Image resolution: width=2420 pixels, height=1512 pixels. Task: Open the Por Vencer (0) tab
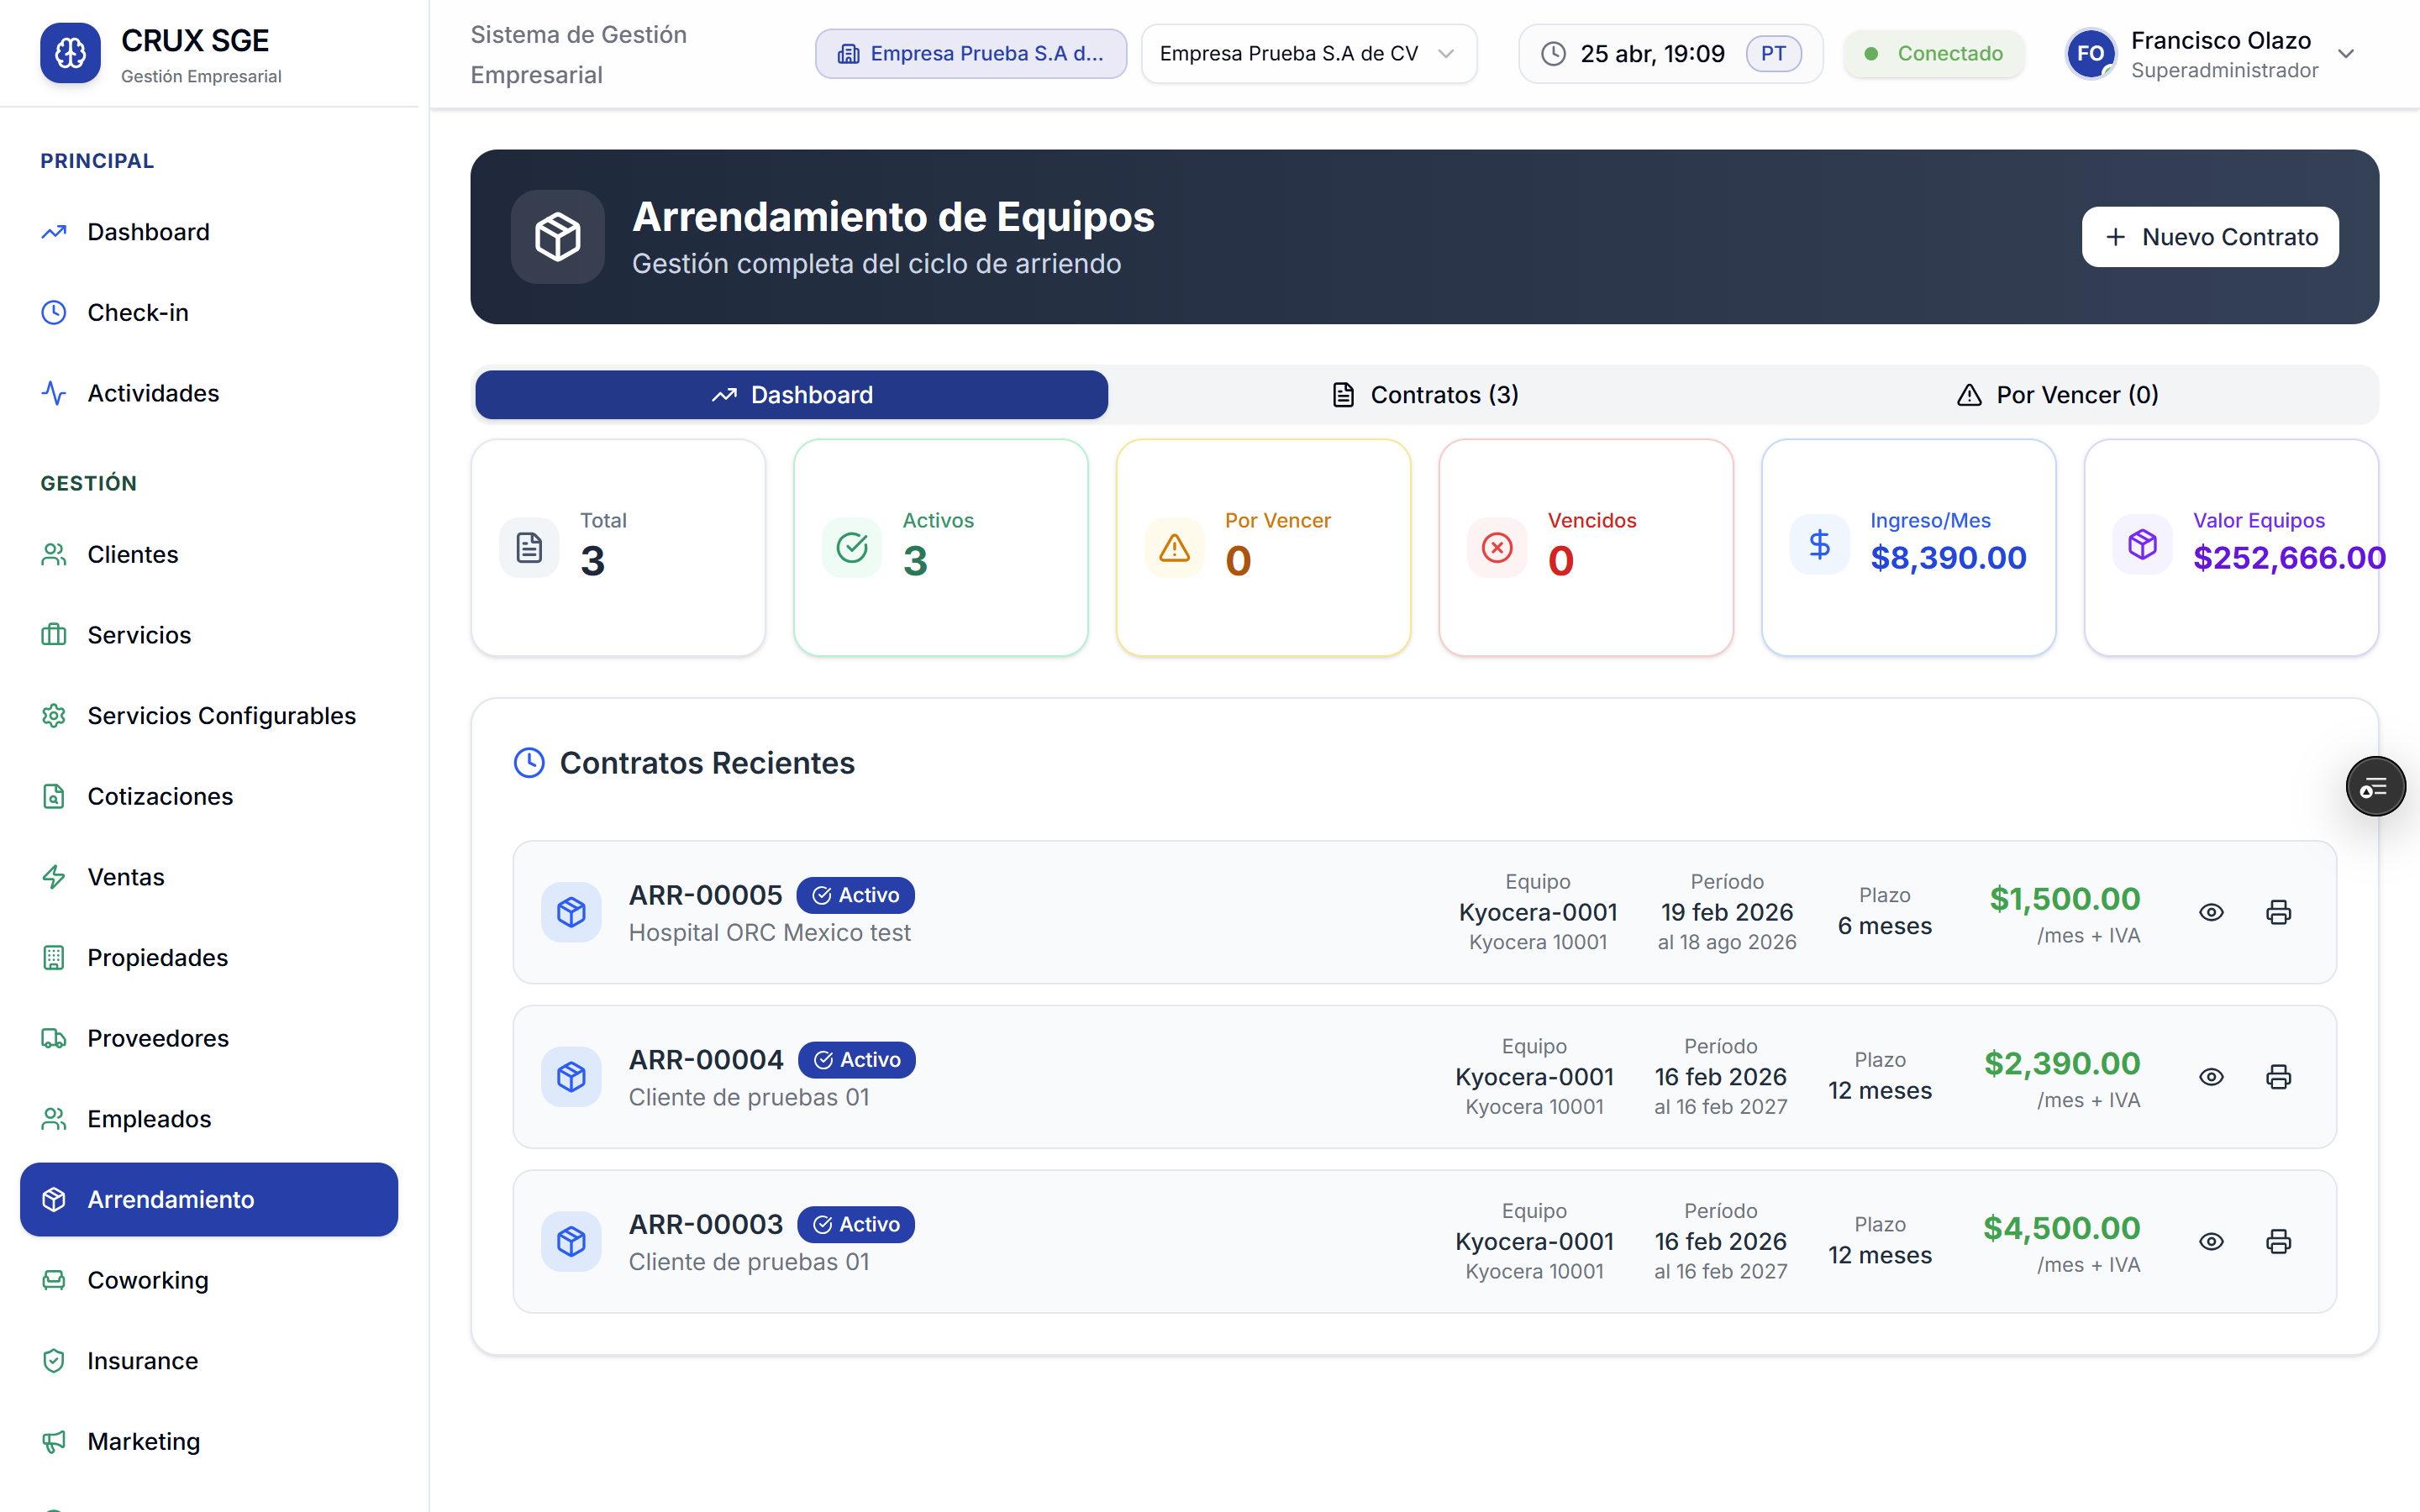2057,395
